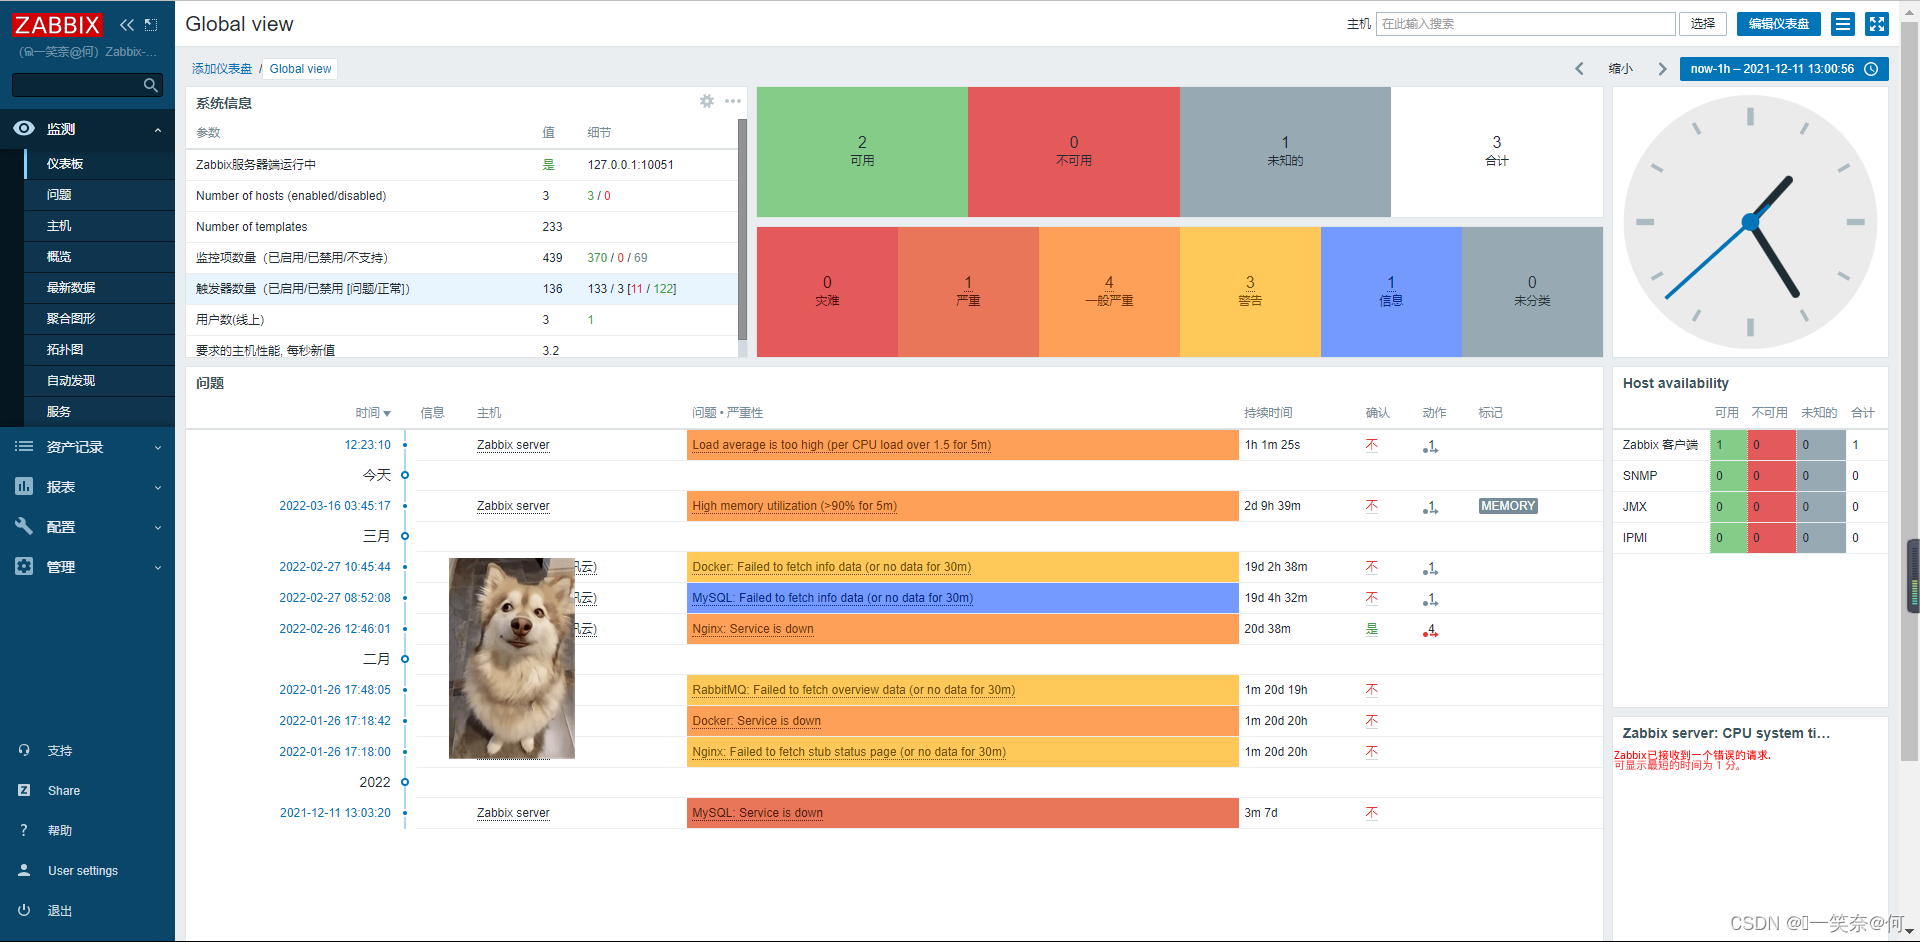The image size is (1920, 942).
Task: Open the system info widget ellipsis menu
Action: 733,101
